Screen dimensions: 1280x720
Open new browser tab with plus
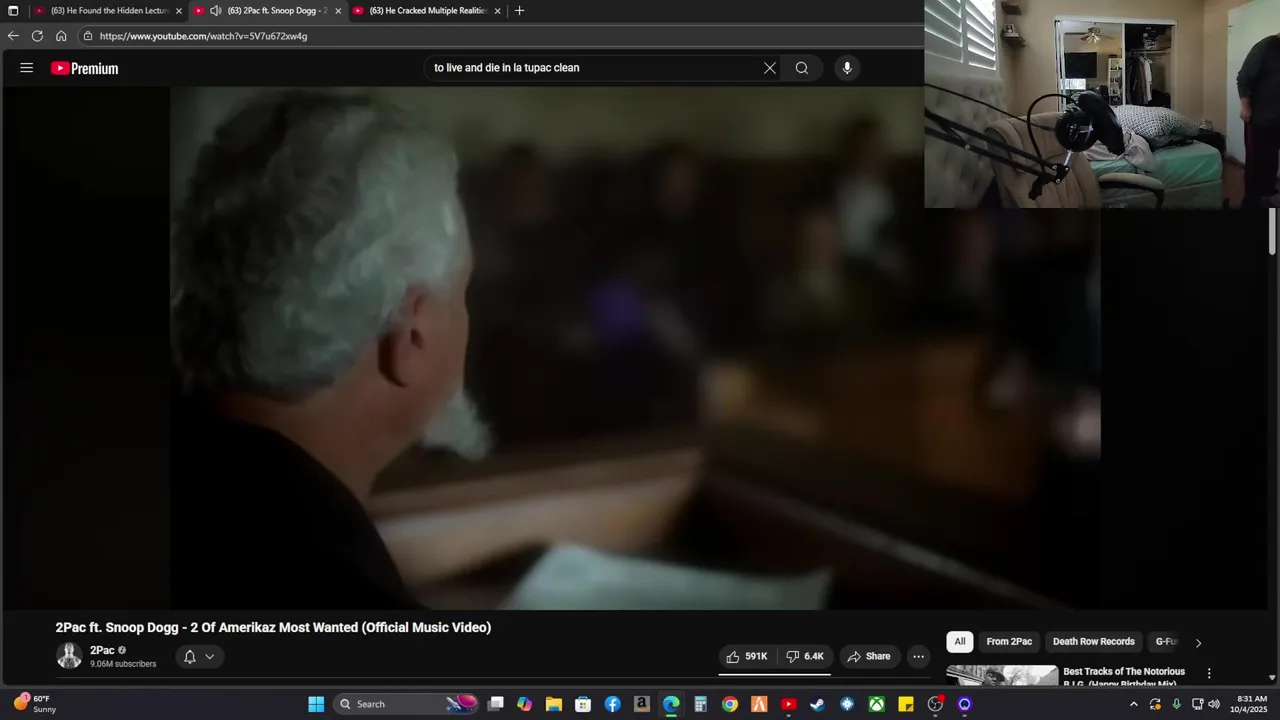click(x=519, y=11)
